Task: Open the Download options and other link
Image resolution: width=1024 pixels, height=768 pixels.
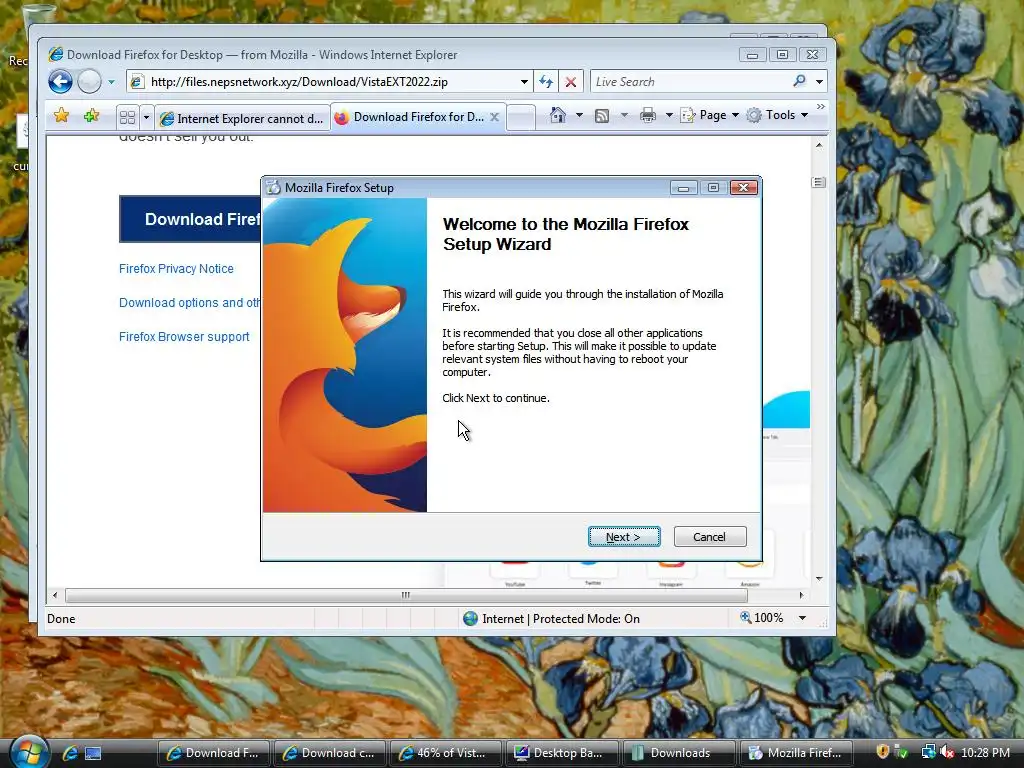Action: coord(189,302)
